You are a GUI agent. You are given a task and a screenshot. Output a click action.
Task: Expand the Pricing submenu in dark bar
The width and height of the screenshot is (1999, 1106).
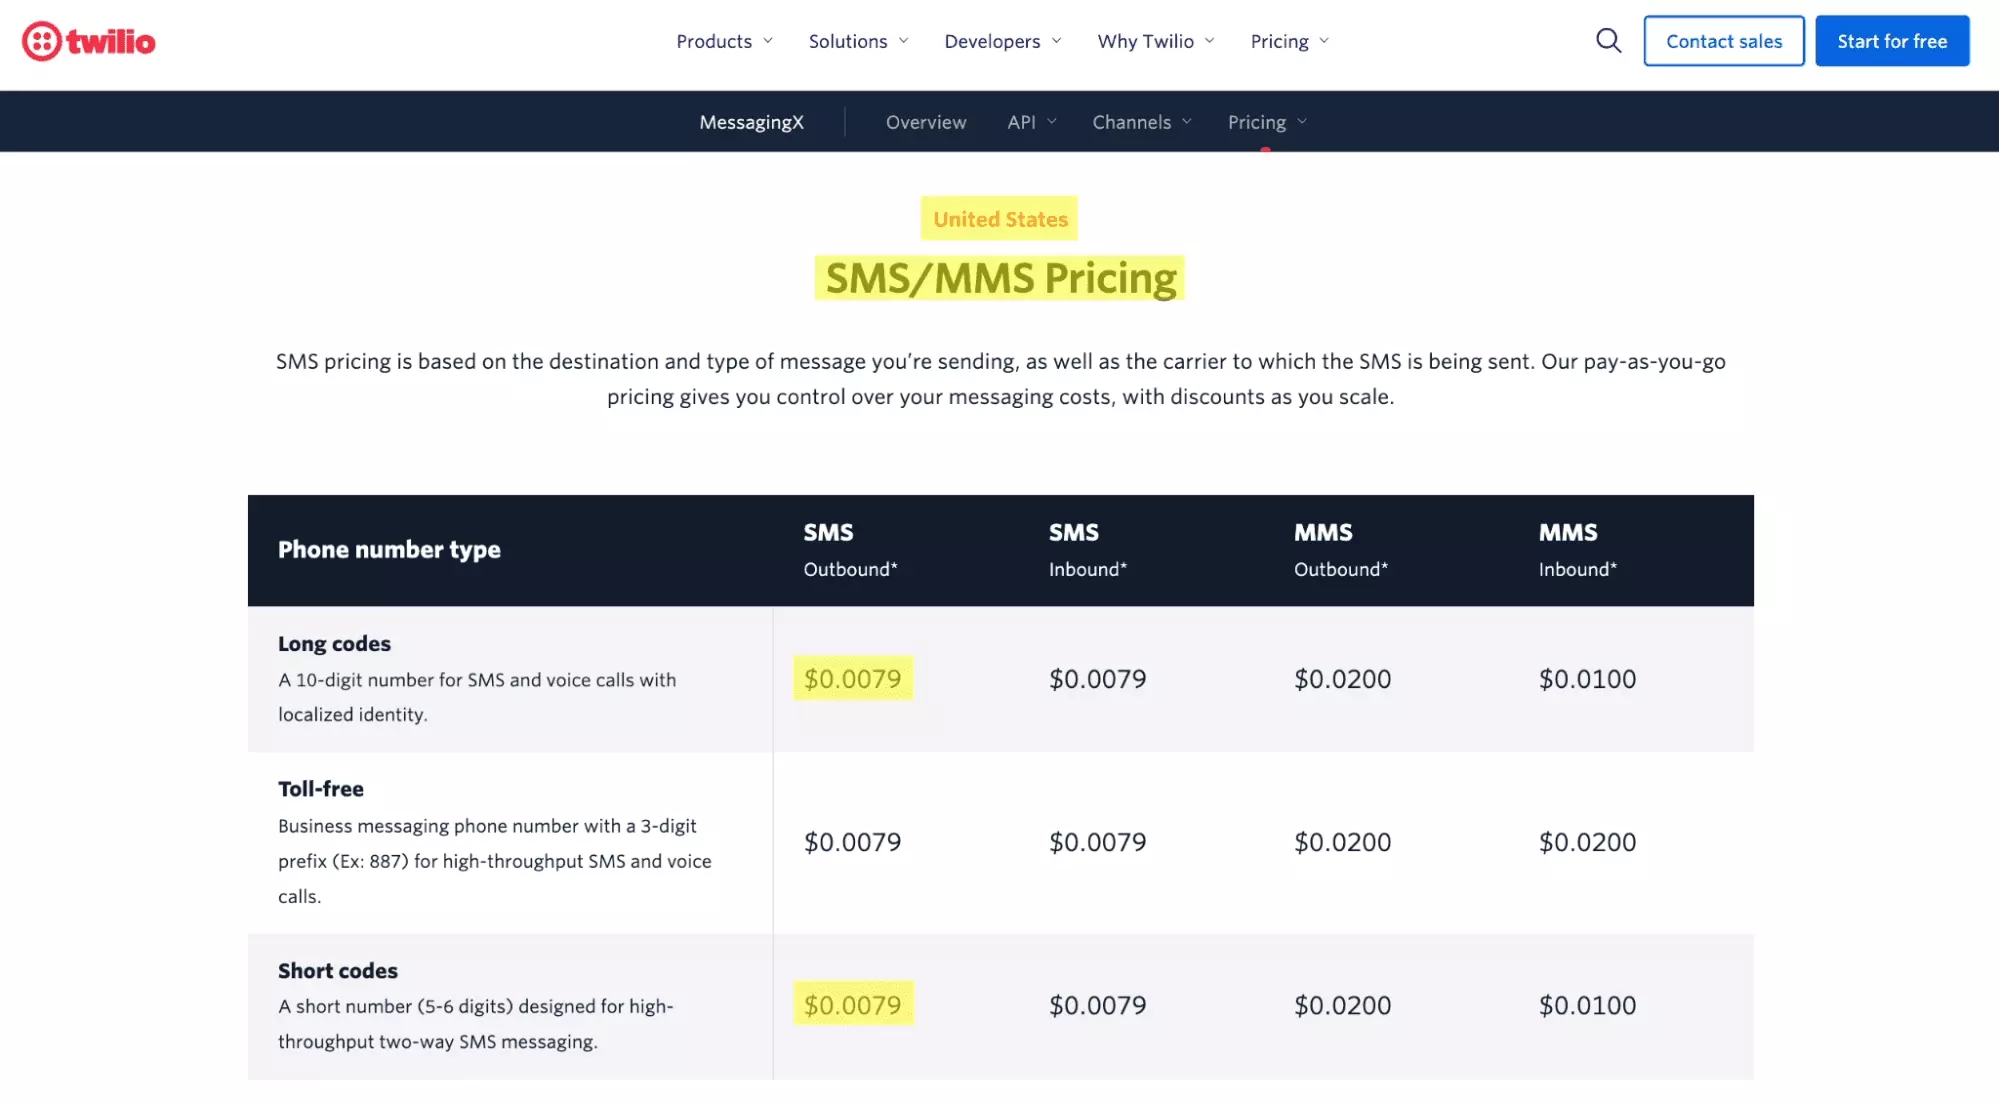pos(1266,122)
